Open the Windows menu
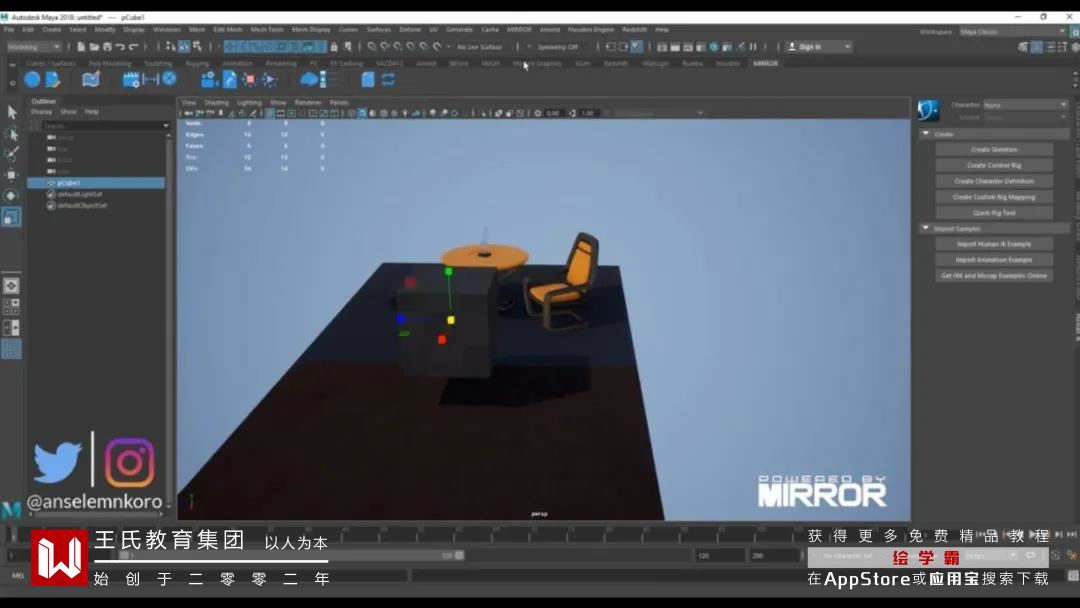The height and width of the screenshot is (608, 1080). [167, 30]
